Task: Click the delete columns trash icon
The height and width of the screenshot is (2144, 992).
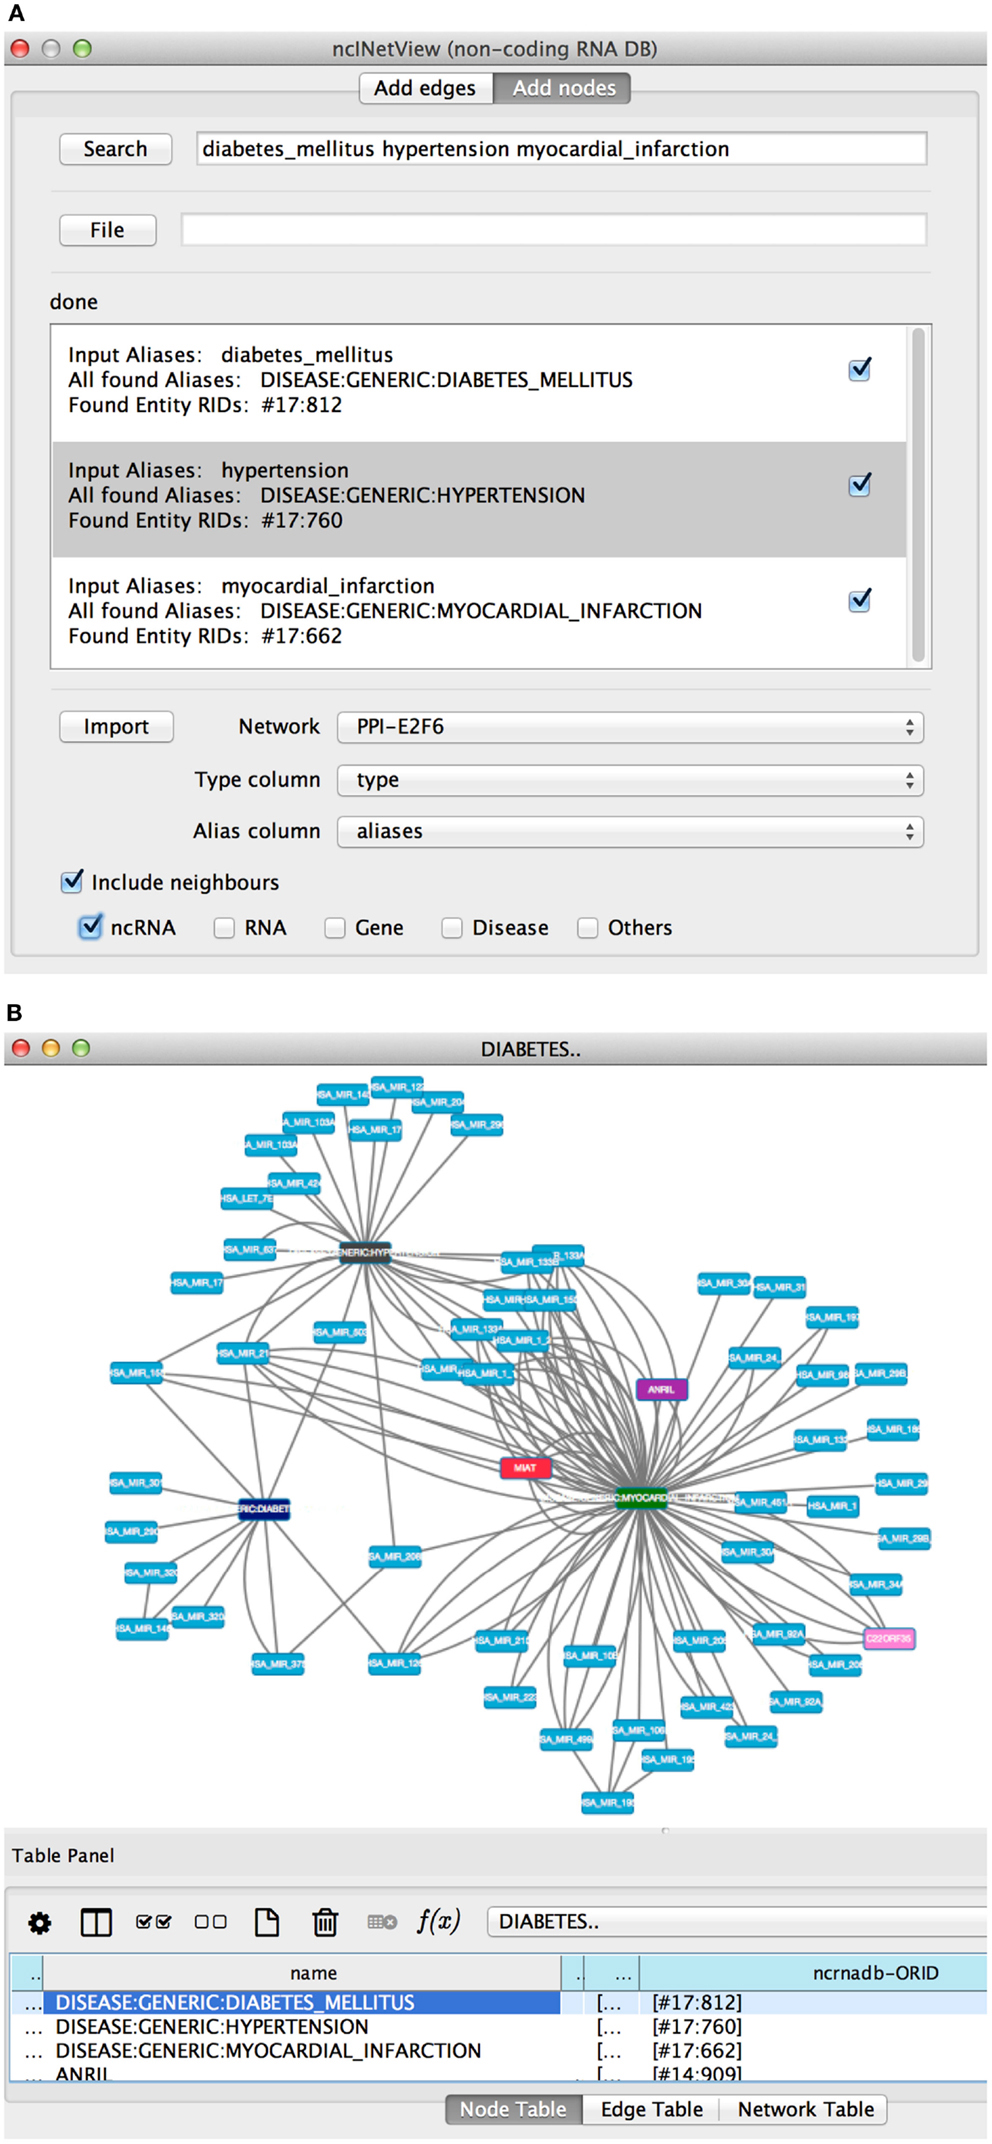Action: 325,1922
